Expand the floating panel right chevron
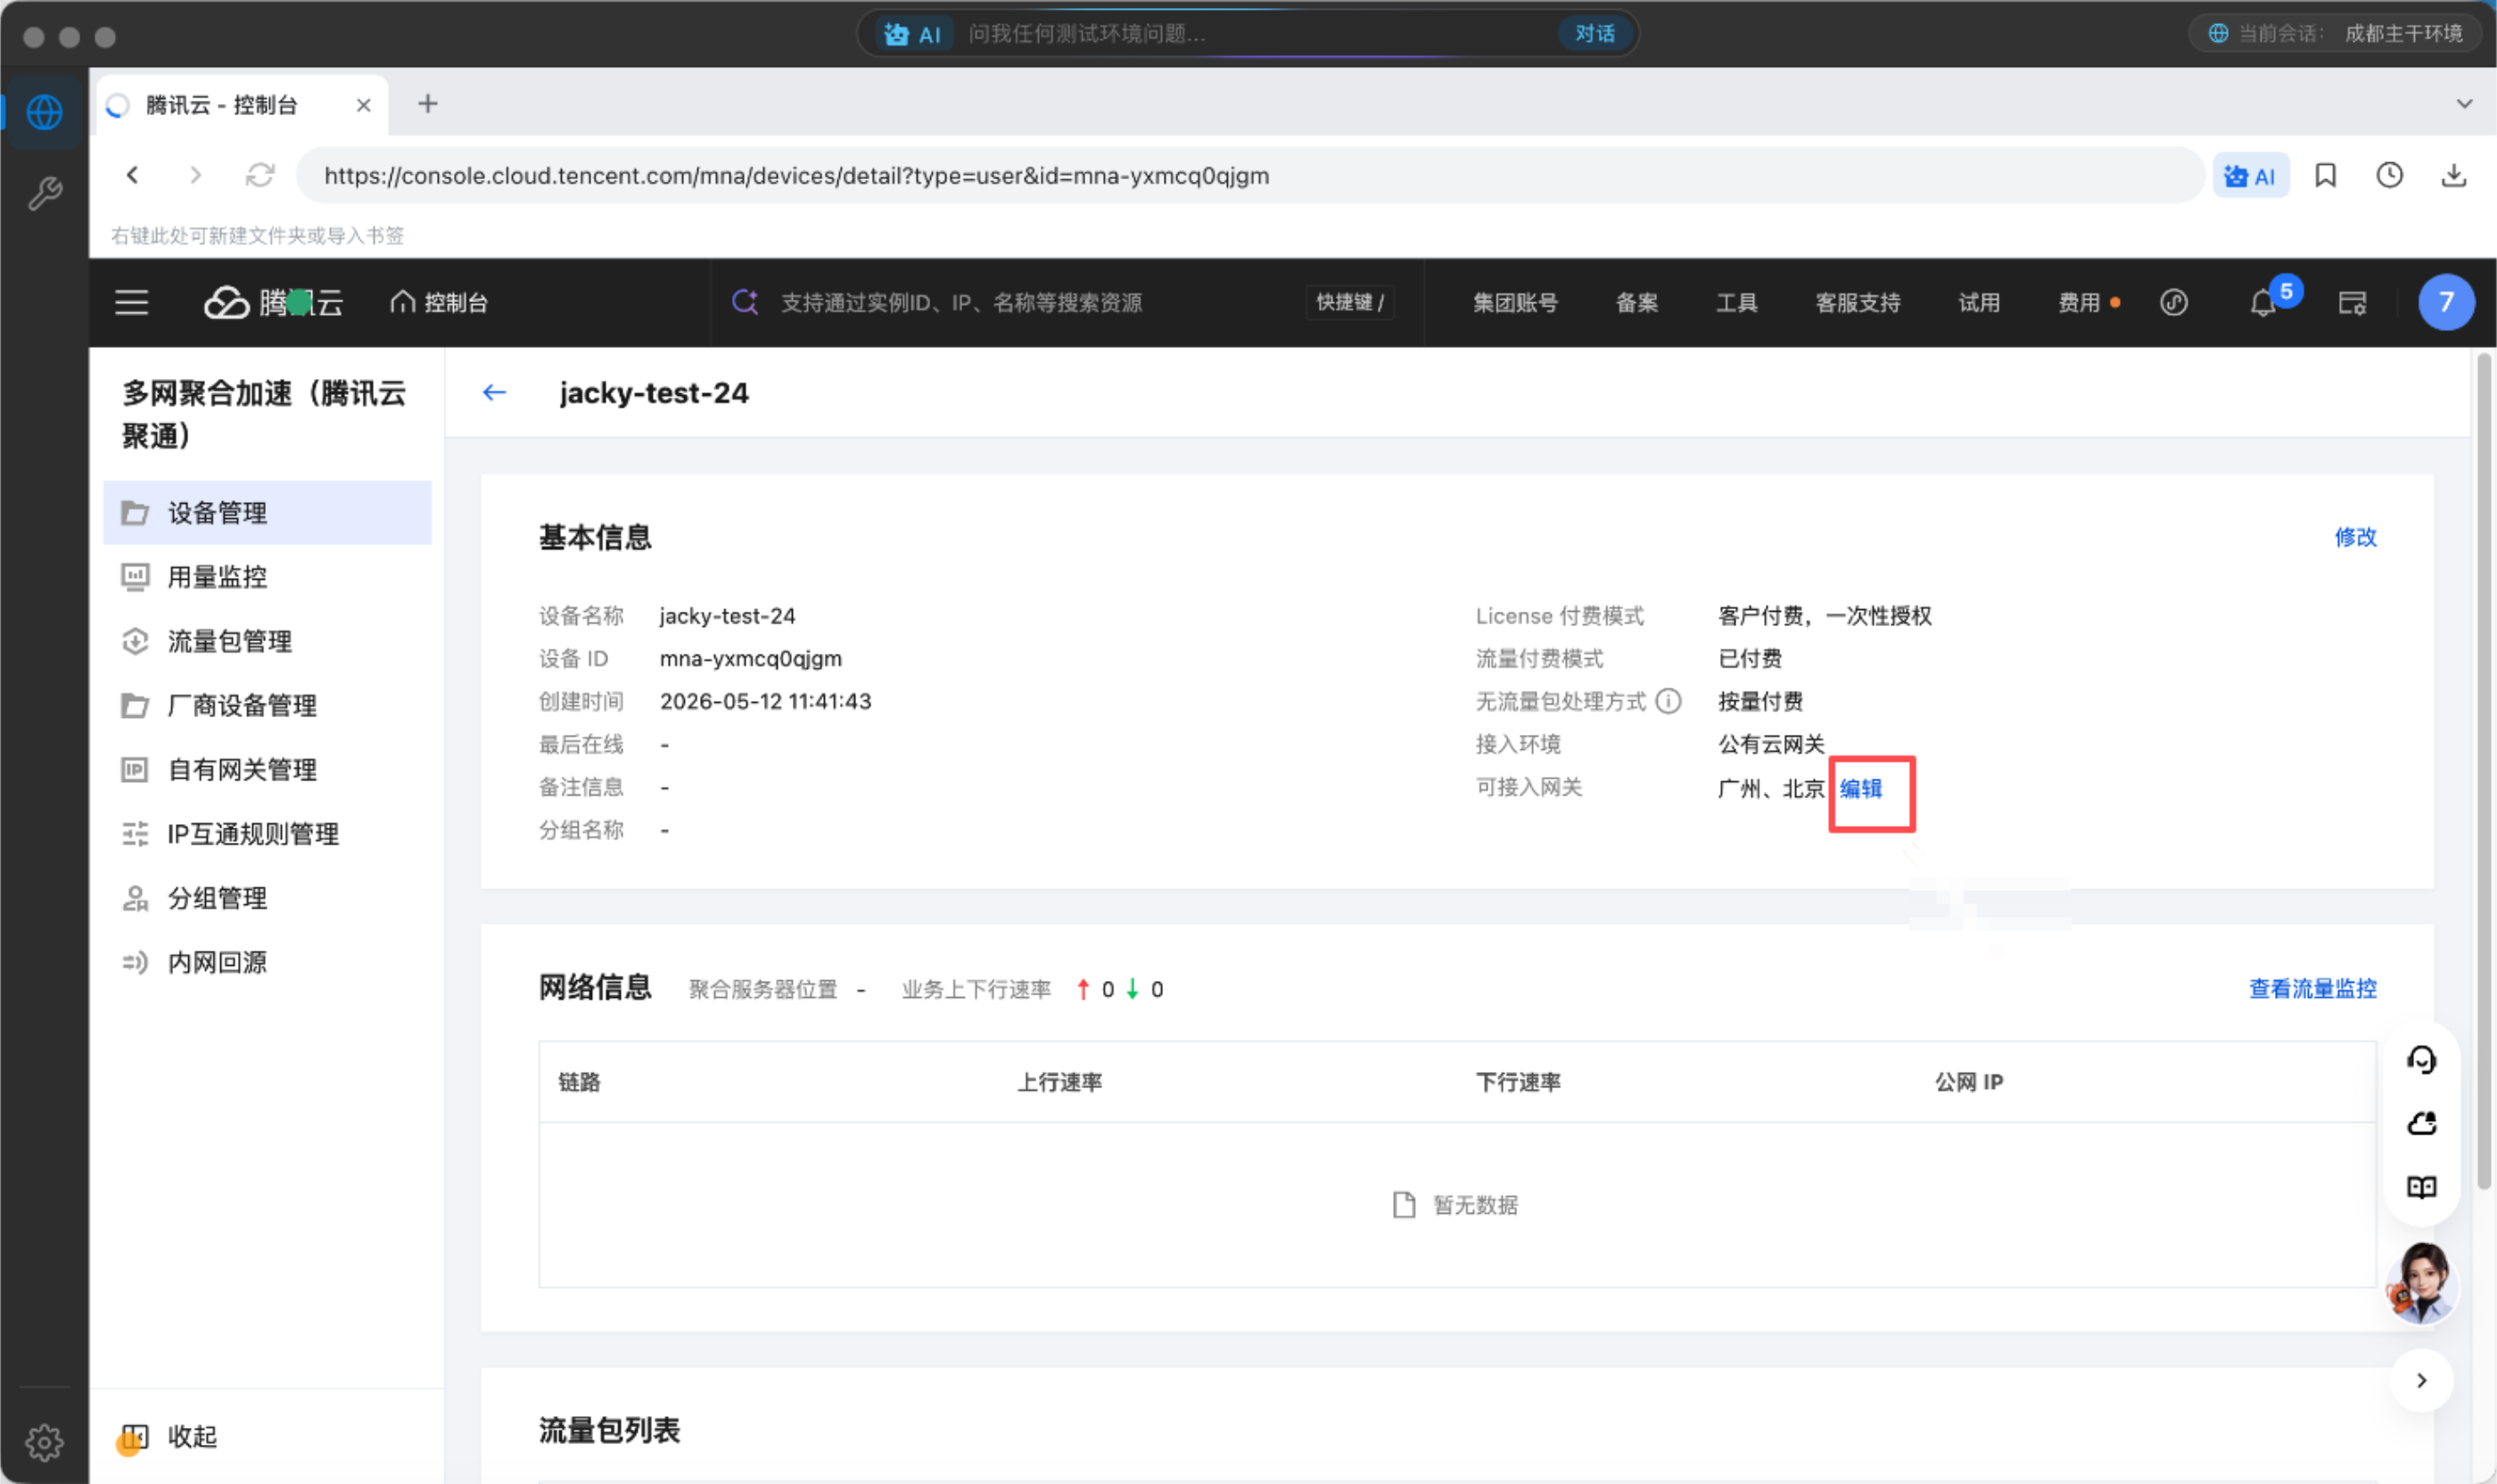Viewport: 2497px width, 1484px height. (x=2421, y=1380)
